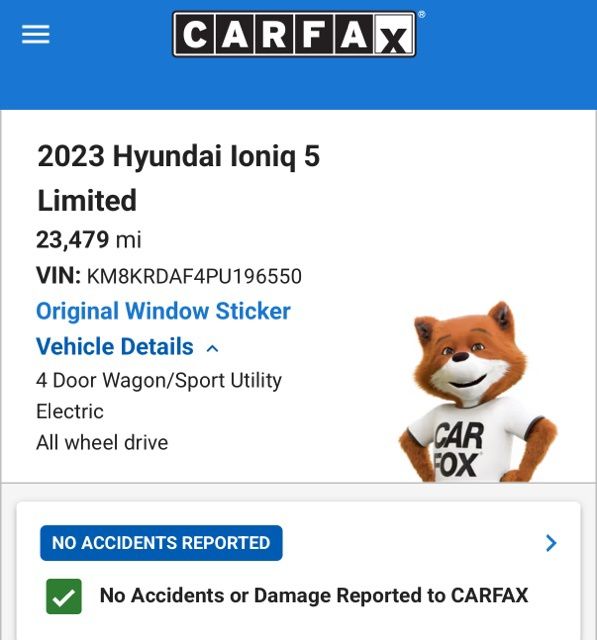Click the Electric fuel type detail
The width and height of the screenshot is (597, 640).
click(x=70, y=411)
